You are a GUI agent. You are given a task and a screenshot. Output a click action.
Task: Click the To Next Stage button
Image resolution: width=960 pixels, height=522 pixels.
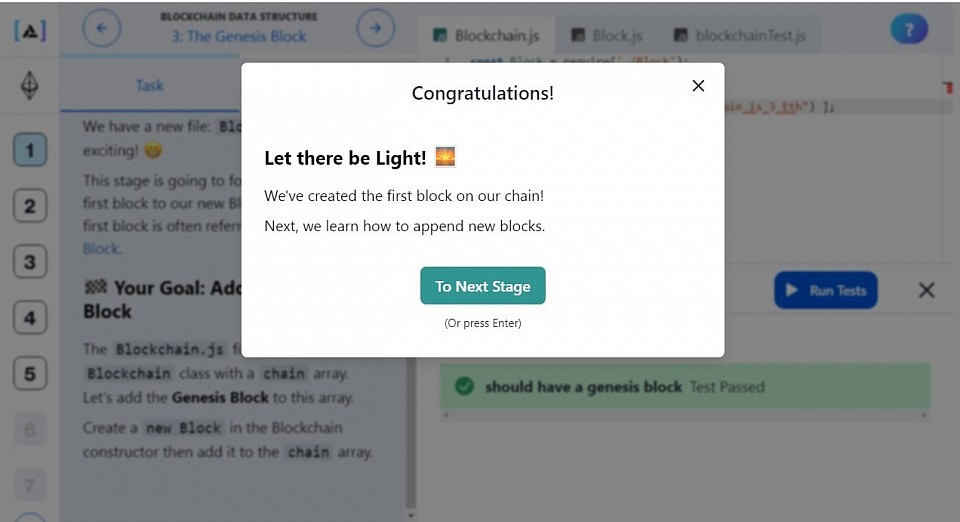pos(482,286)
